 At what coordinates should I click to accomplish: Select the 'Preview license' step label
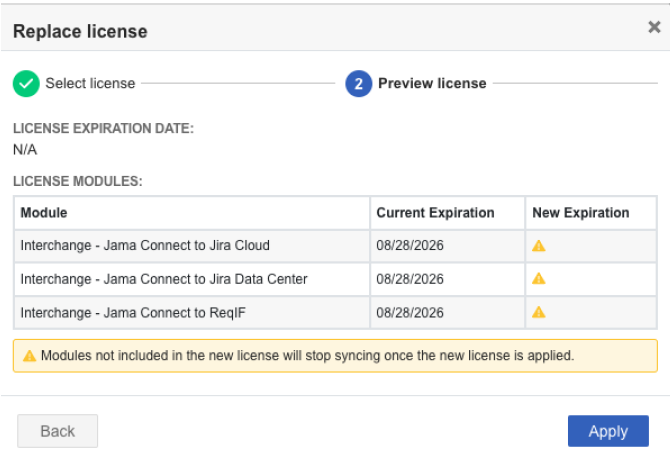pos(432,83)
